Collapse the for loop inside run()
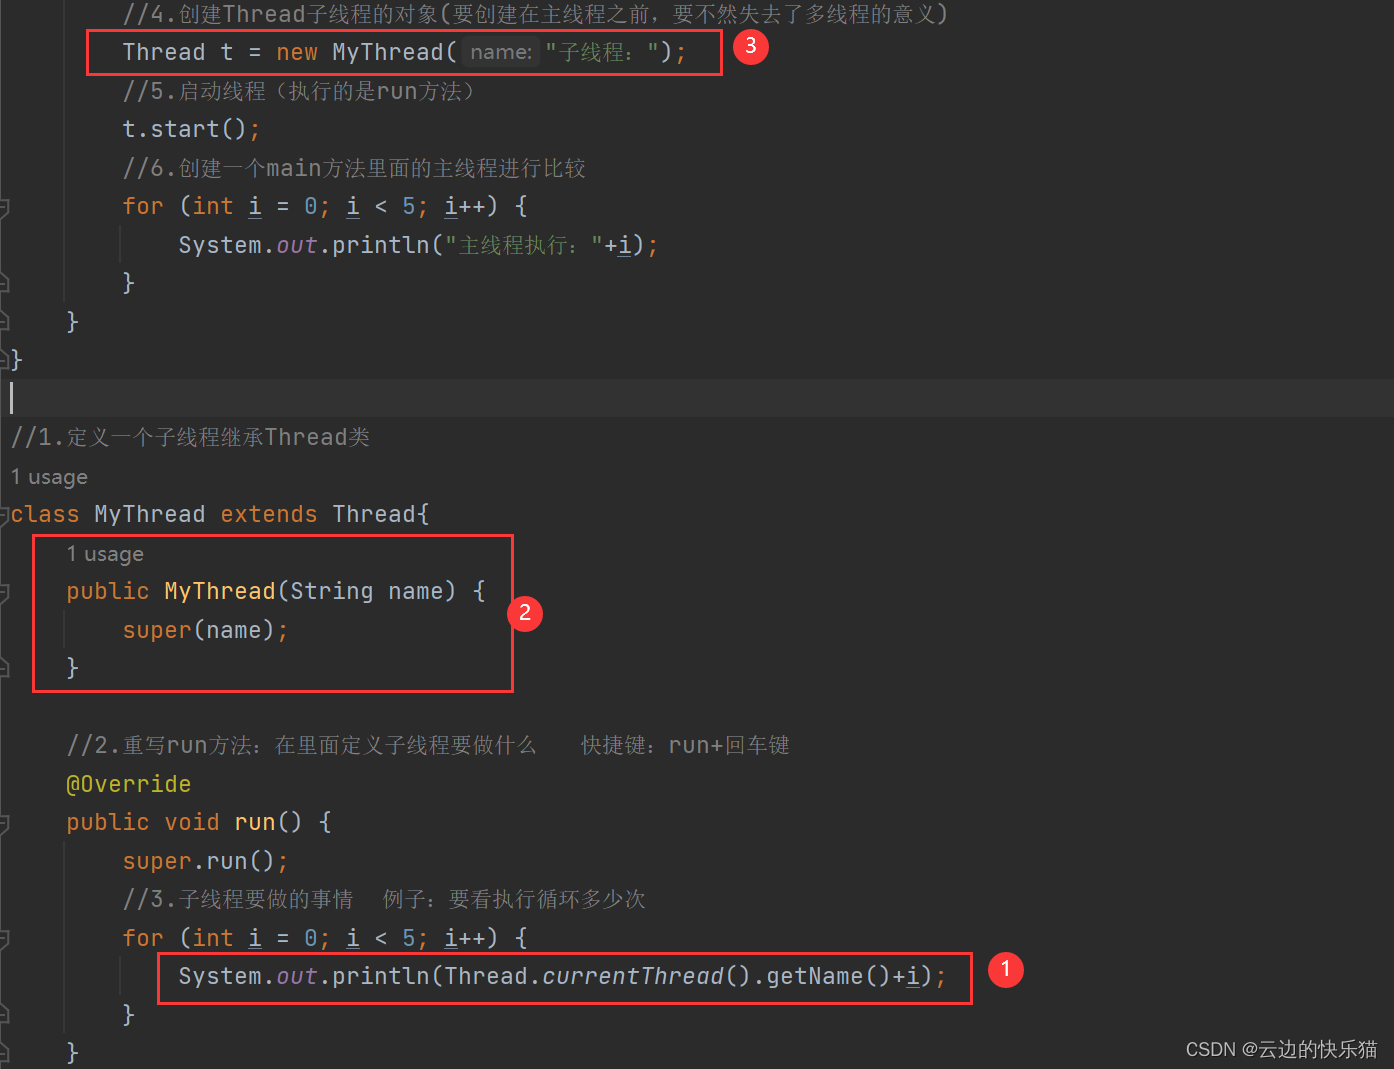The image size is (1394, 1069). 4,939
